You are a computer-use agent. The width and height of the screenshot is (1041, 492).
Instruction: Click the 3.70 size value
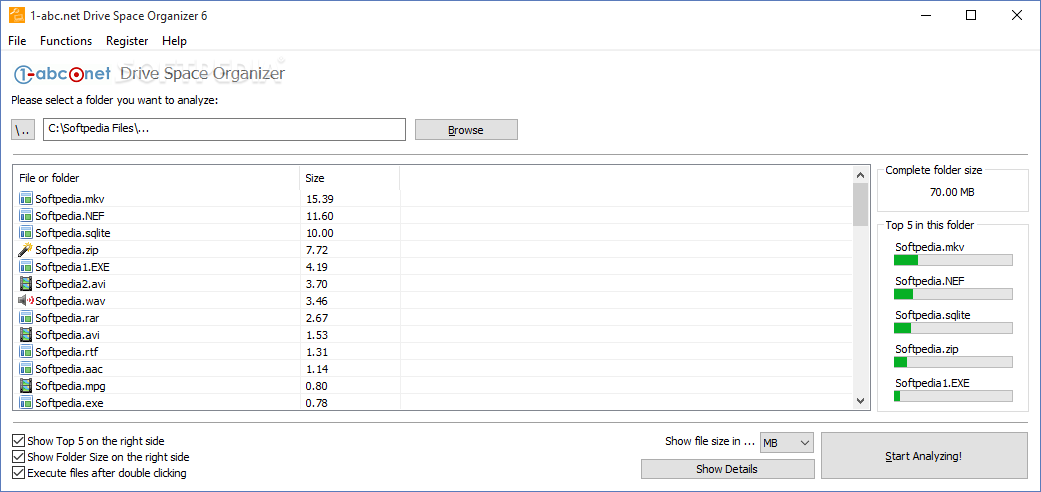(317, 284)
